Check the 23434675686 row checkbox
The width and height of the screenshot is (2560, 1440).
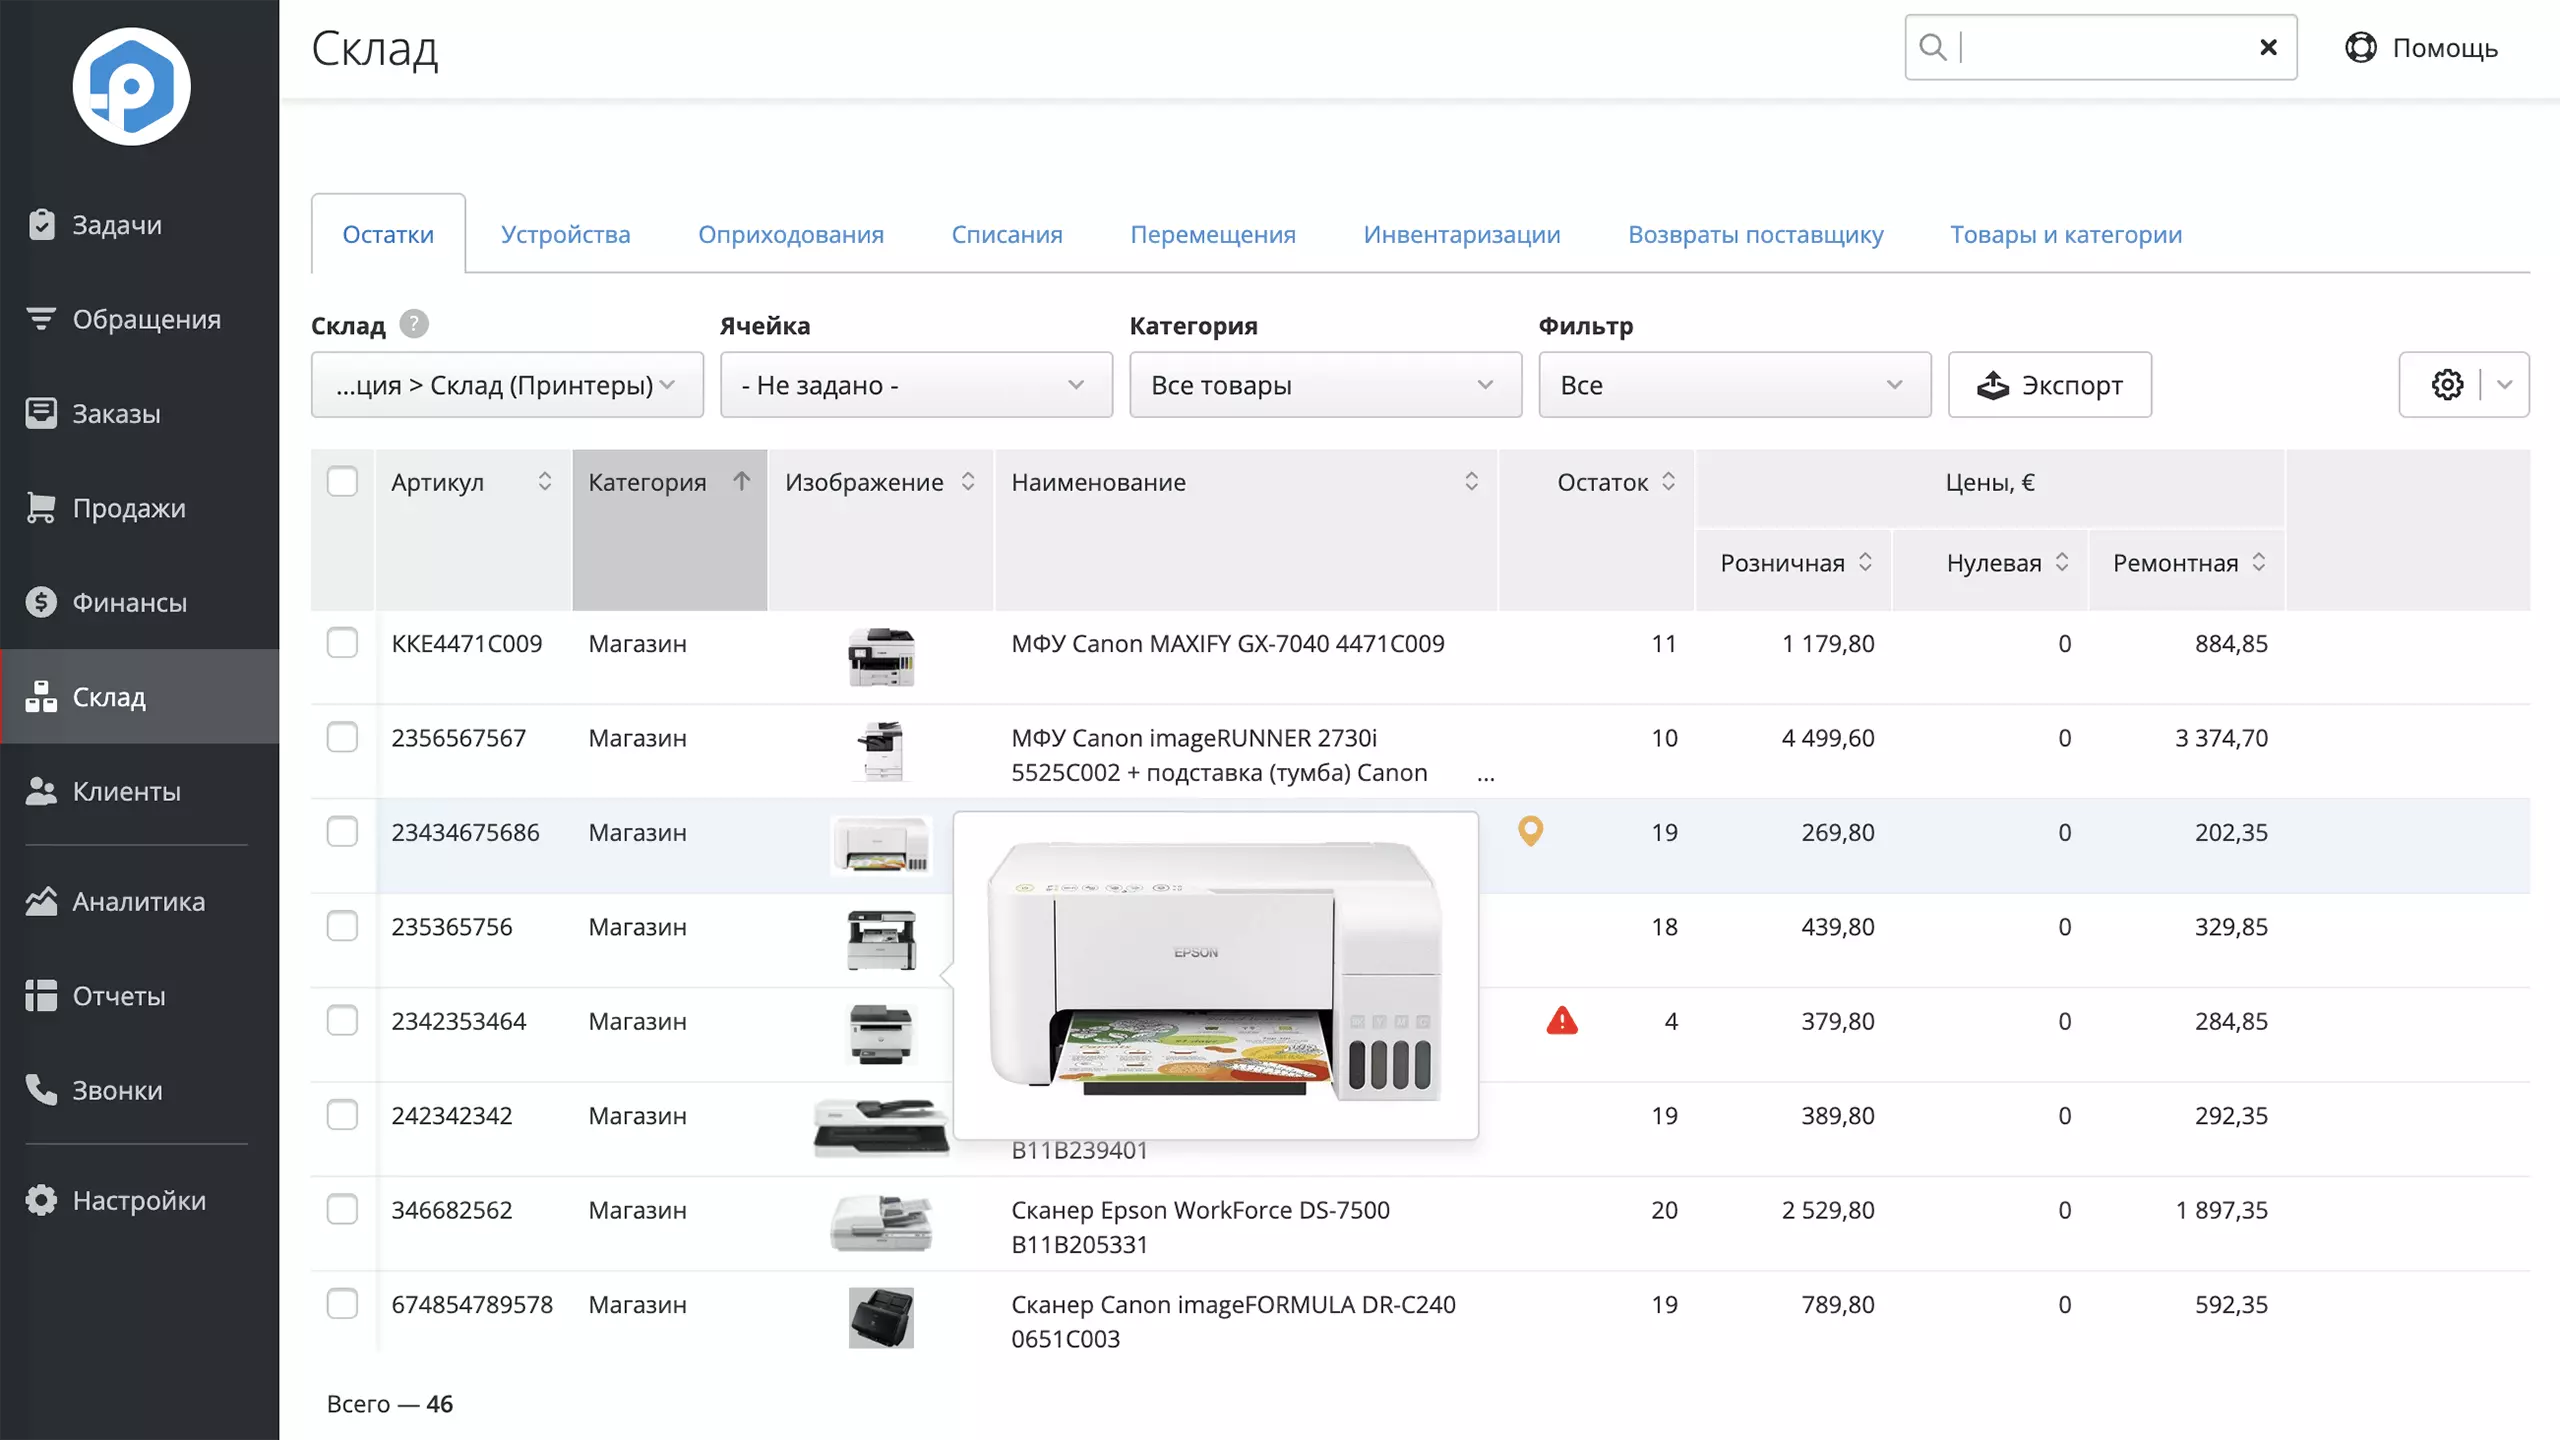pyautogui.click(x=342, y=831)
